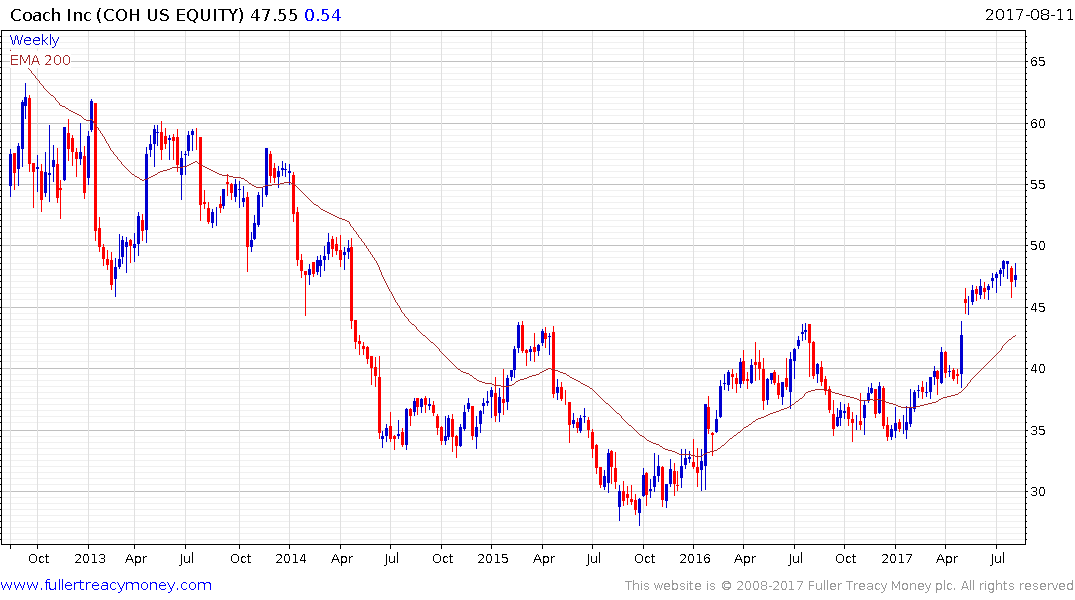This screenshot has width=1075, height=600.
Task: Select the 'Apr' x-axis label after 2016
Action: click(x=745, y=558)
